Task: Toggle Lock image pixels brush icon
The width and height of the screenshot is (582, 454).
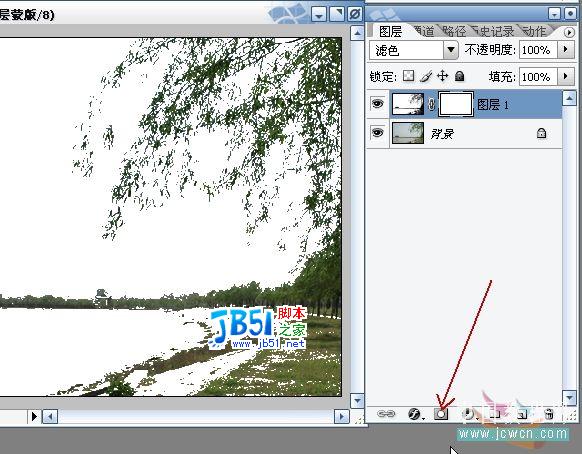Action: (x=426, y=76)
